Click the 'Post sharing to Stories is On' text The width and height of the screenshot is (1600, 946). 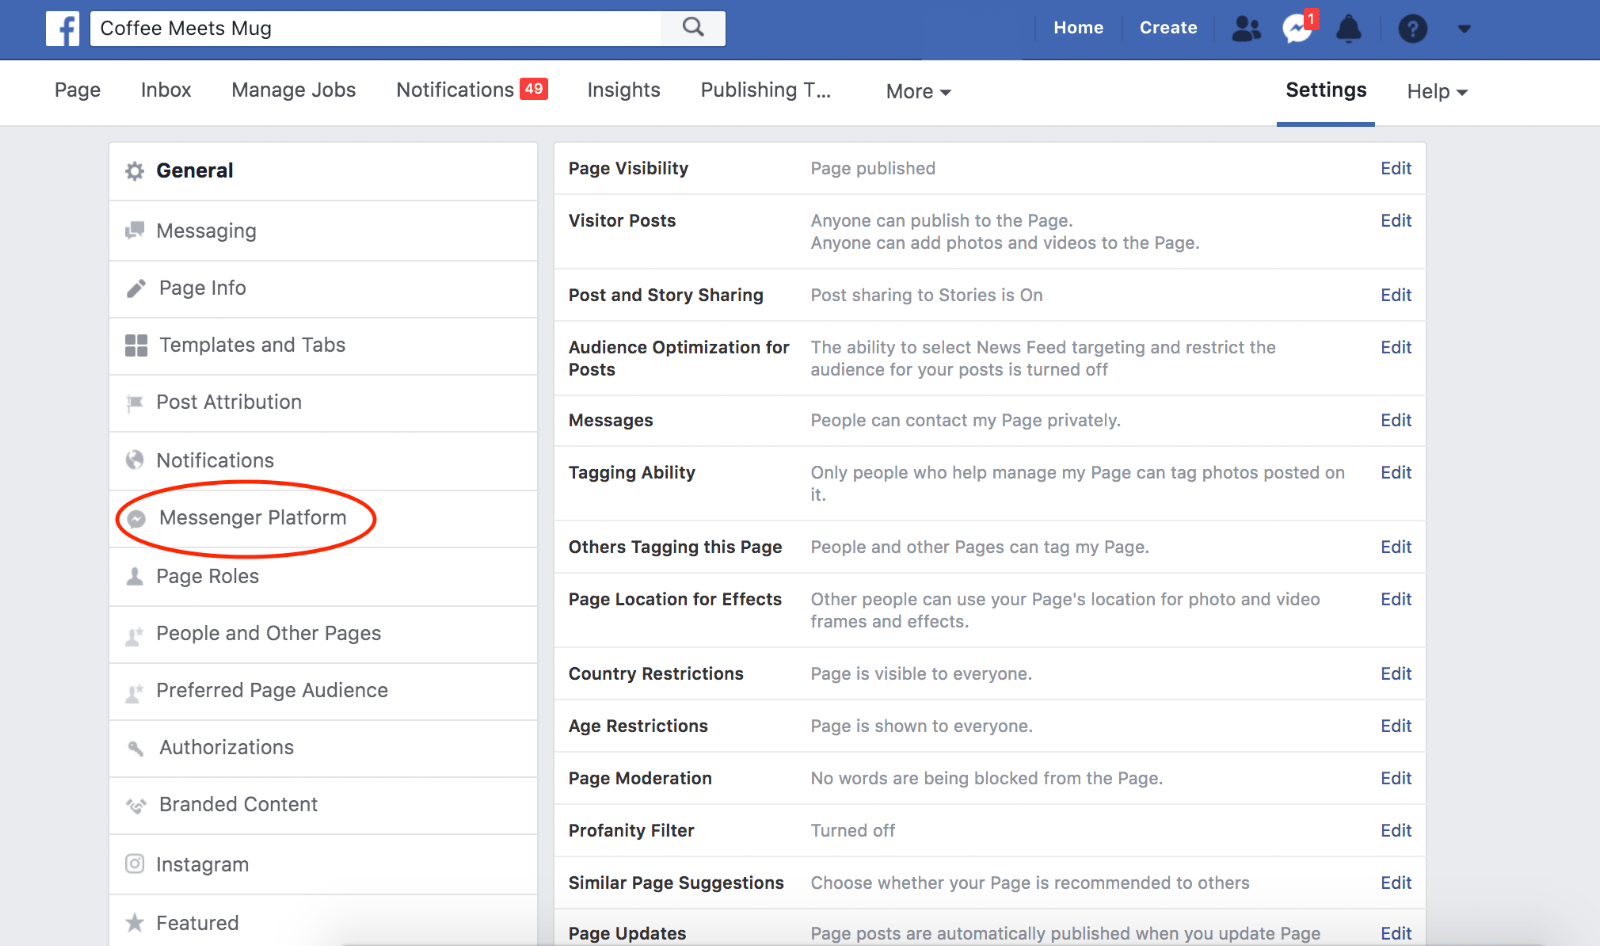tap(926, 295)
